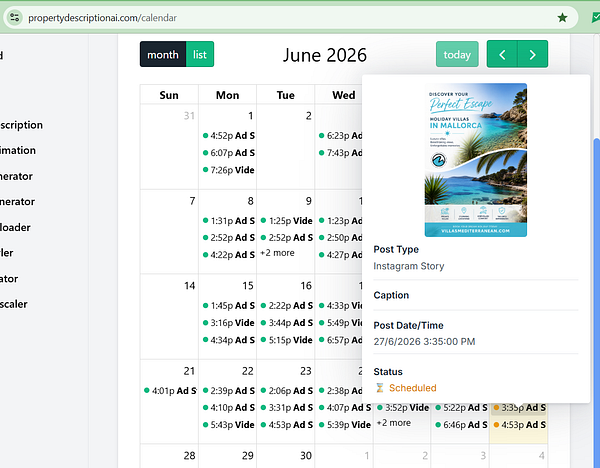Open the 6:57p Ad event
The height and width of the screenshot is (468, 600).
click(x=340, y=340)
